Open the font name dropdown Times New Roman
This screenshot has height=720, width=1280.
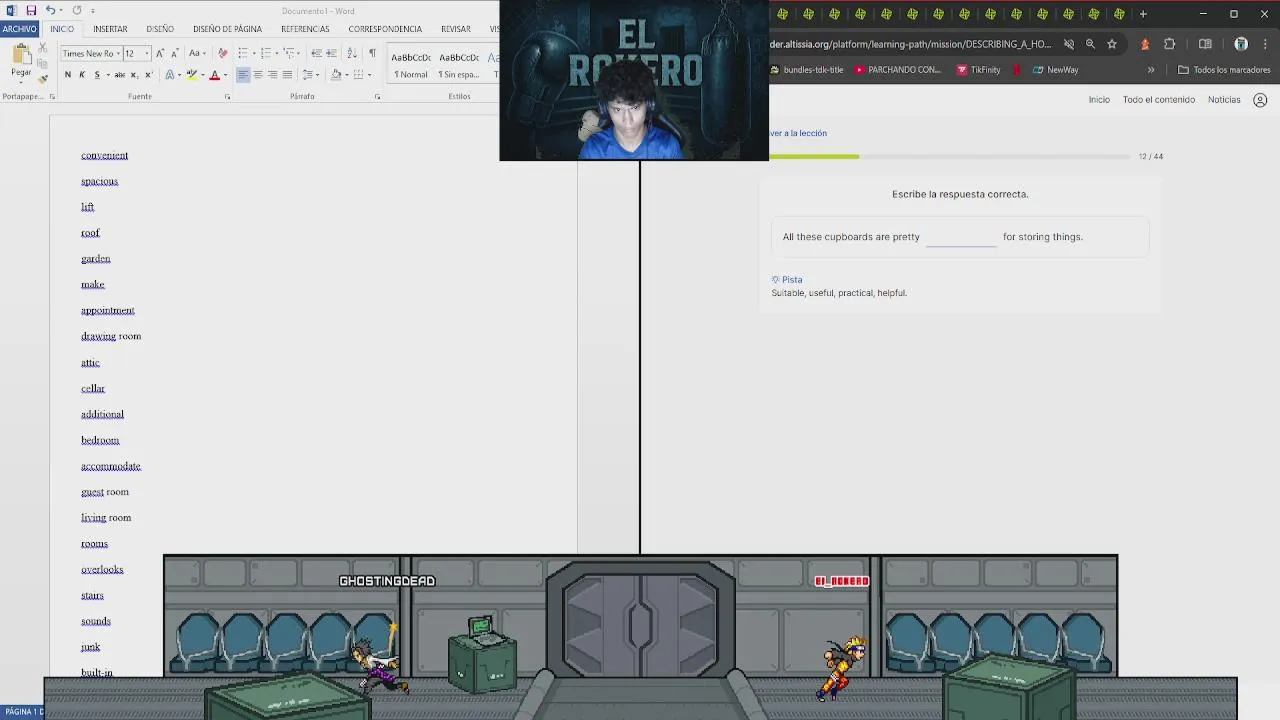click(x=117, y=53)
